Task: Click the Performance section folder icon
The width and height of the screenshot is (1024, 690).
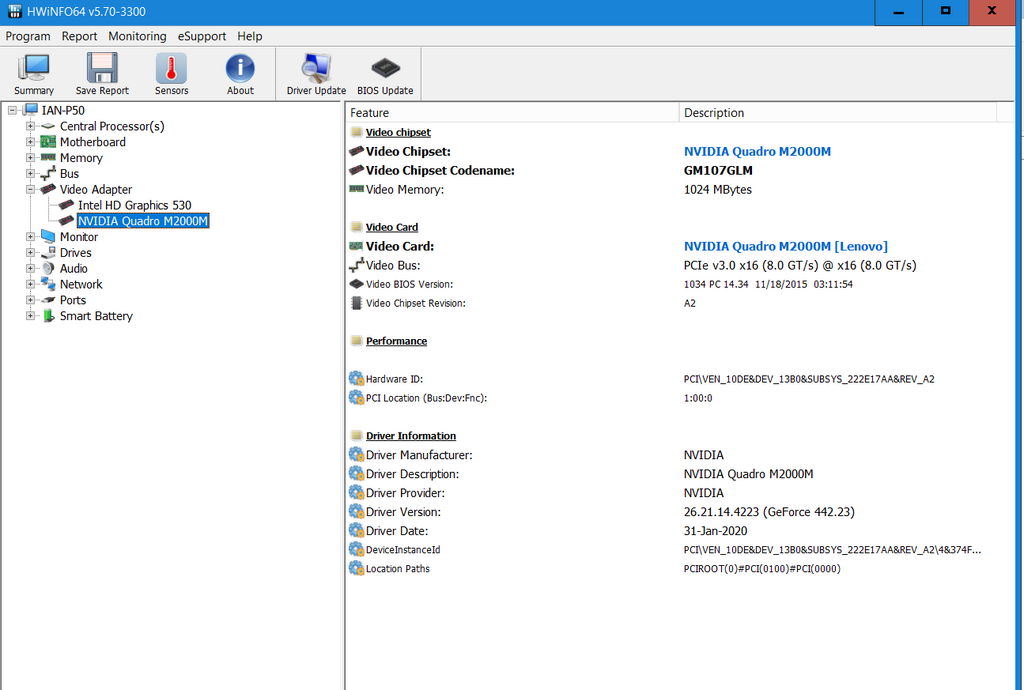Action: (356, 341)
